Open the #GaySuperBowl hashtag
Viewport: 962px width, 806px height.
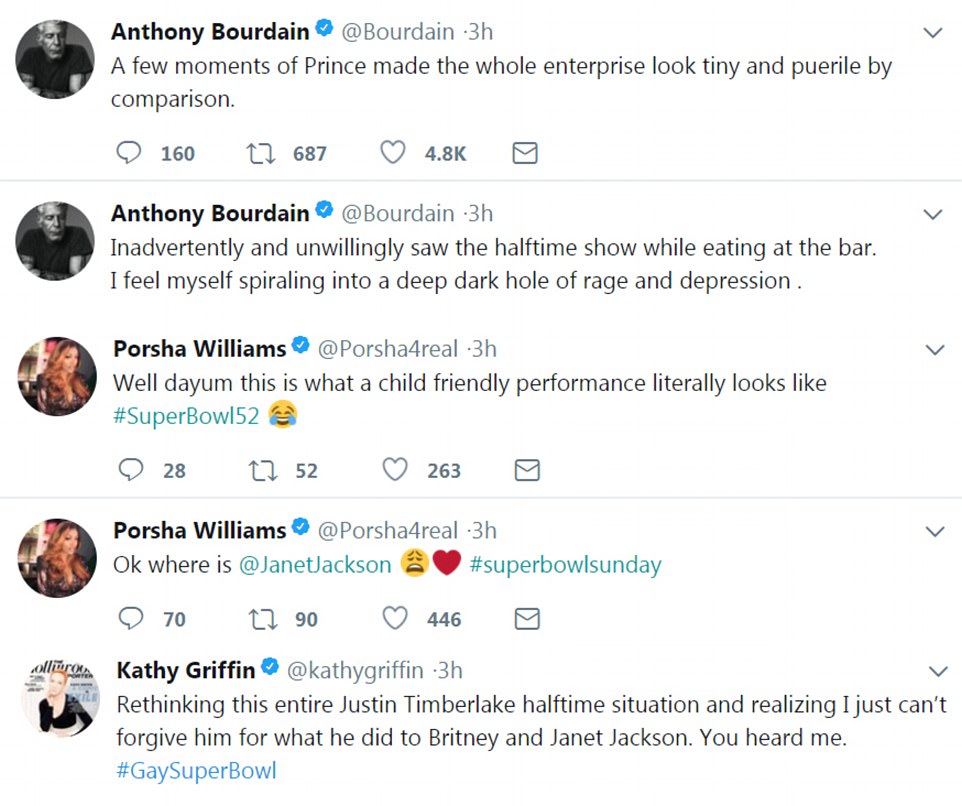coord(196,771)
